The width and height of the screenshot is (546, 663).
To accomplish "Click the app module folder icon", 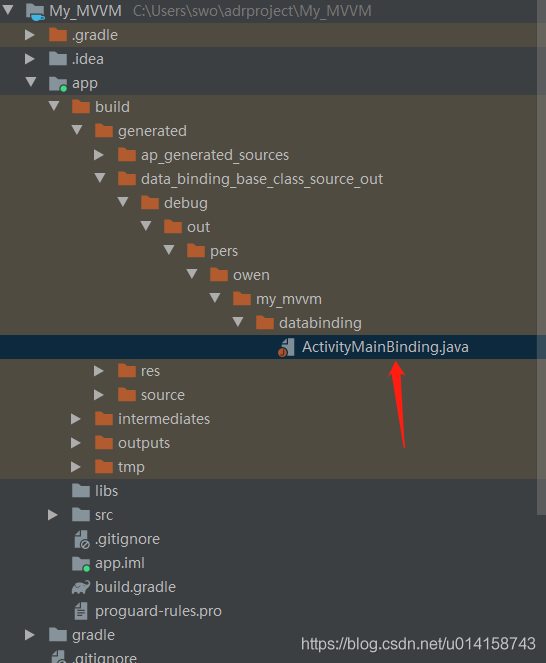I will 58,83.
